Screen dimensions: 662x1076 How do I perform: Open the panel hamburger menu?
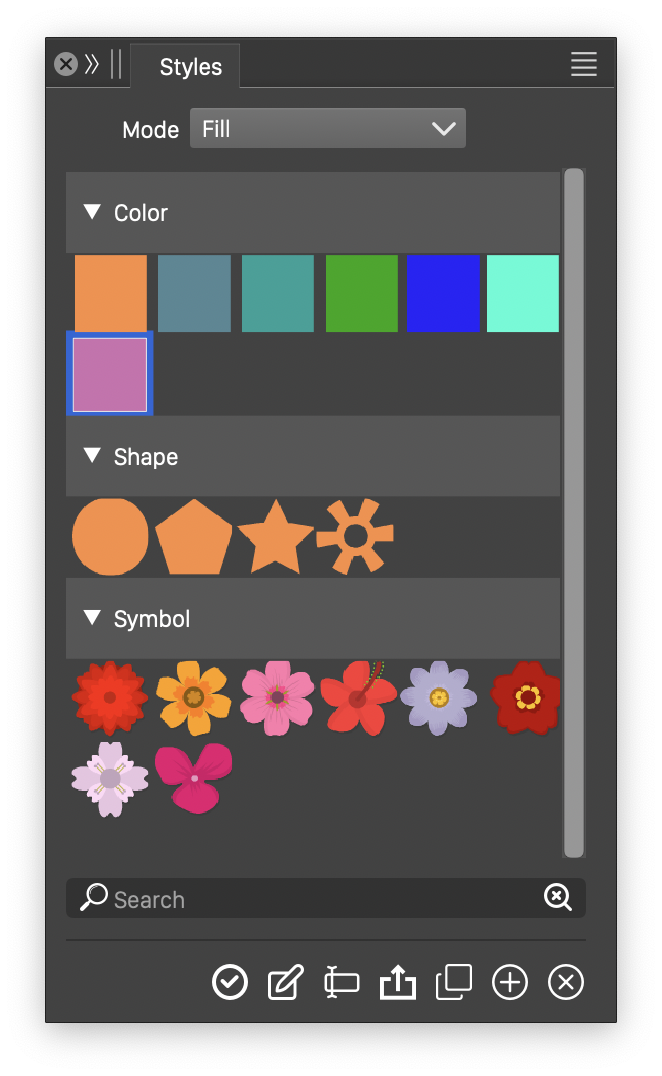(584, 65)
